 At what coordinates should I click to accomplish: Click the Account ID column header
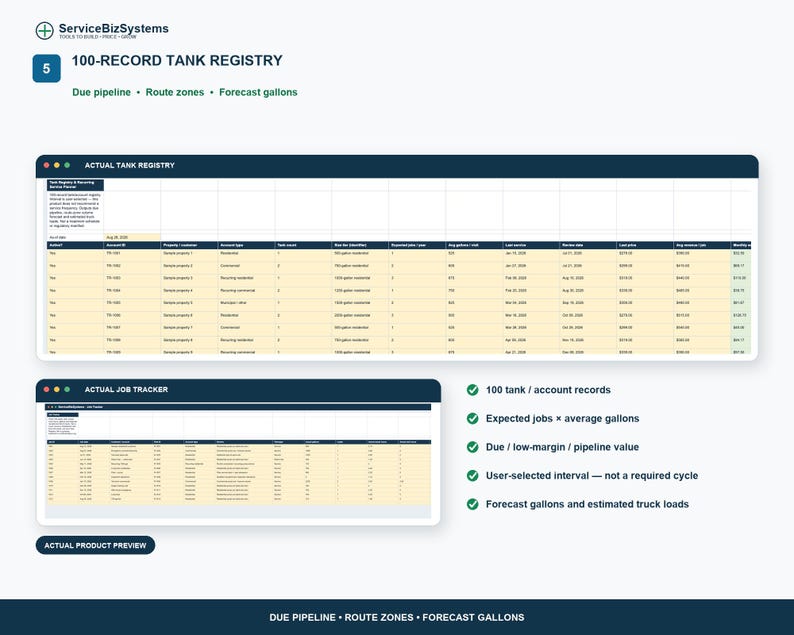click(132, 245)
